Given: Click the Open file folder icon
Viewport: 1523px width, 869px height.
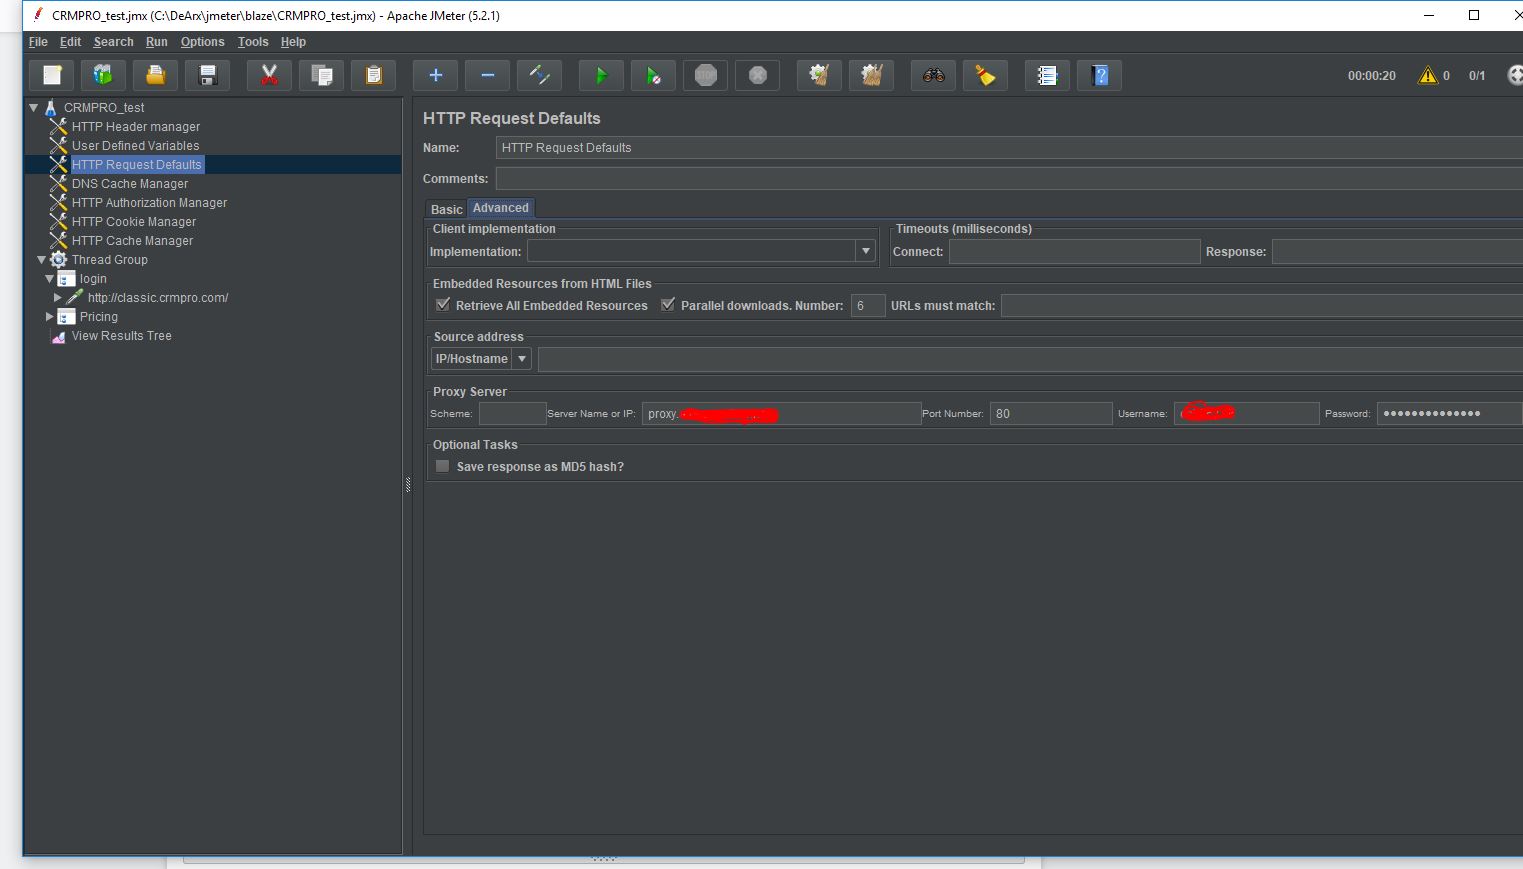Looking at the screenshot, I should [155, 75].
